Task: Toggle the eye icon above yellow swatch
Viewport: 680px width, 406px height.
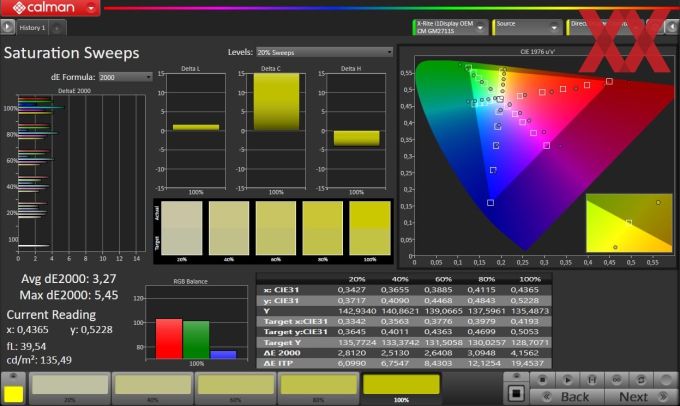Action: [x=13, y=376]
